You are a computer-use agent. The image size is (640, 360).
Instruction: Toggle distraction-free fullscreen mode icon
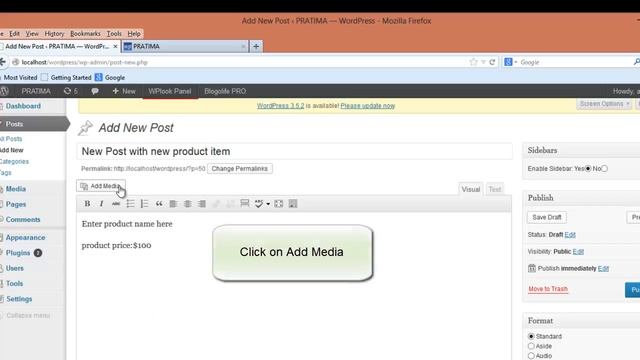point(278,204)
